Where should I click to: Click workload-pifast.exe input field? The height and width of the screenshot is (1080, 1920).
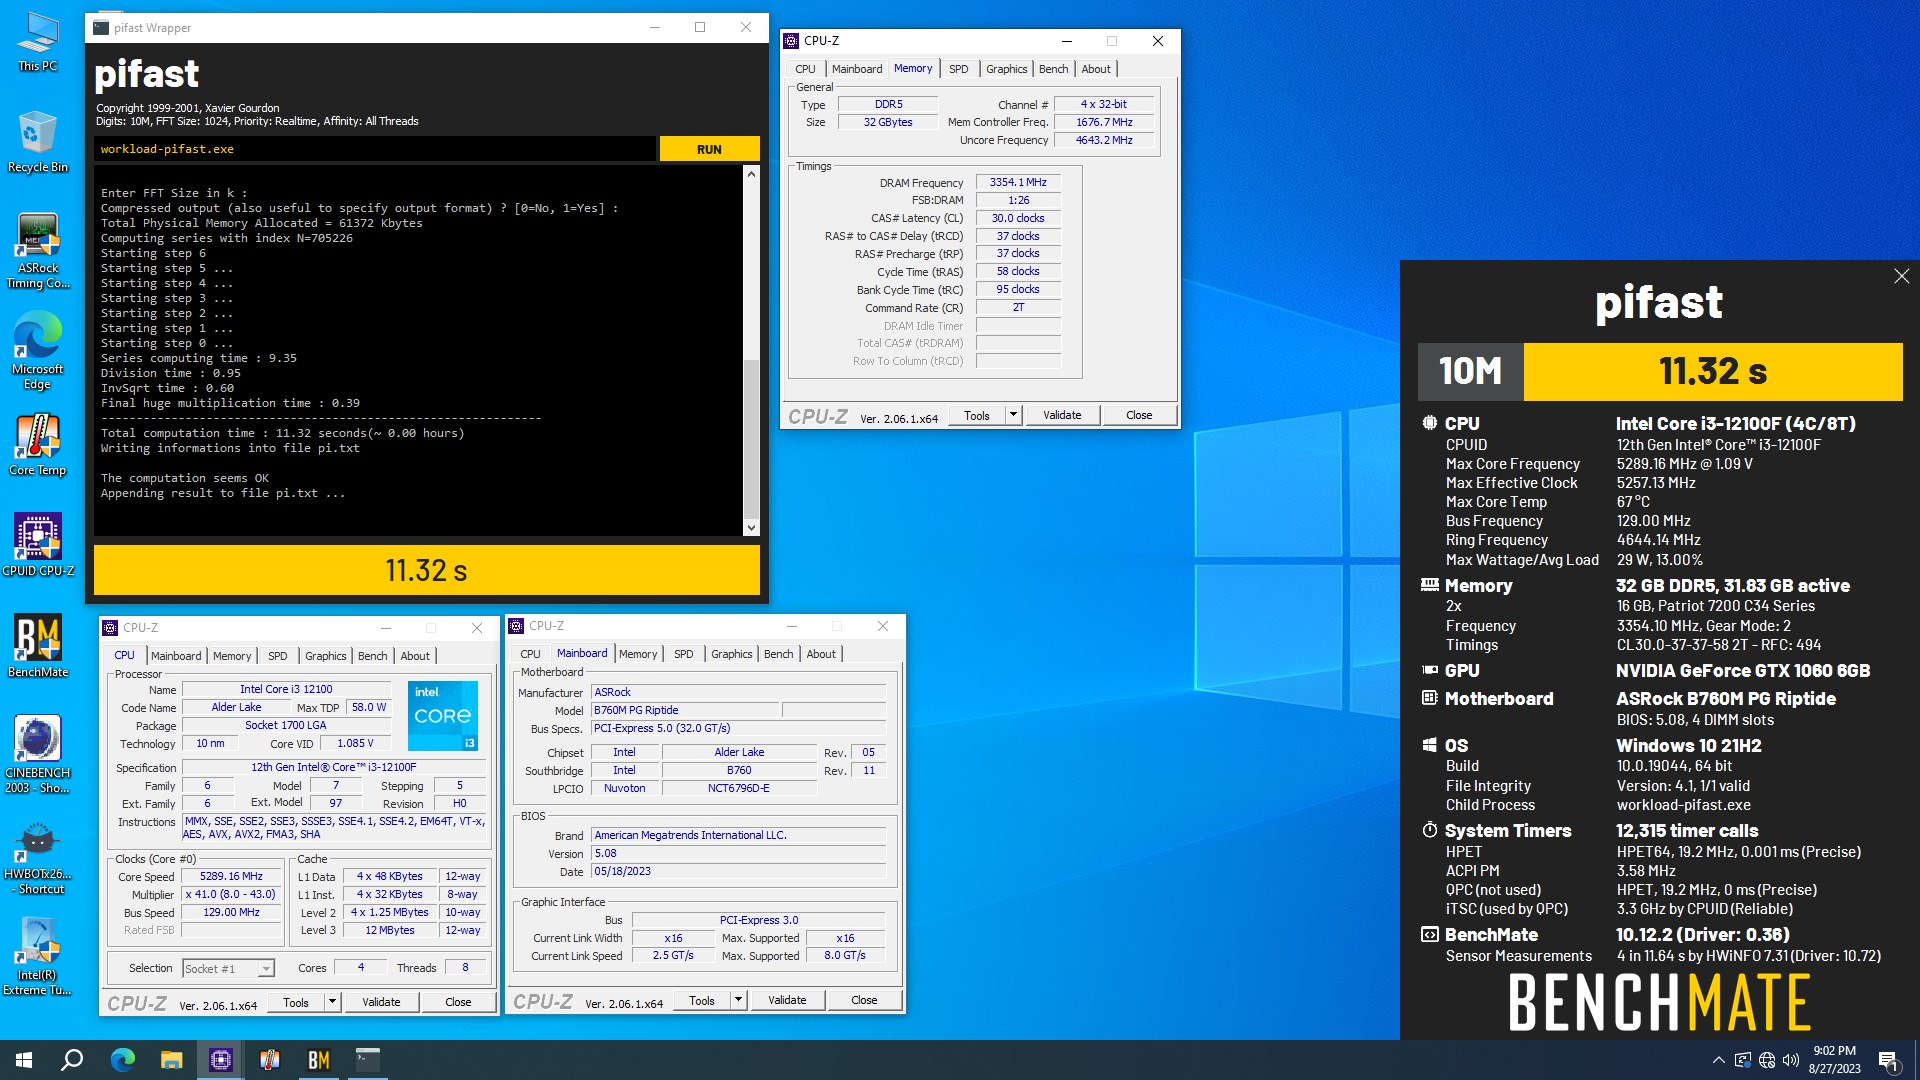point(375,149)
